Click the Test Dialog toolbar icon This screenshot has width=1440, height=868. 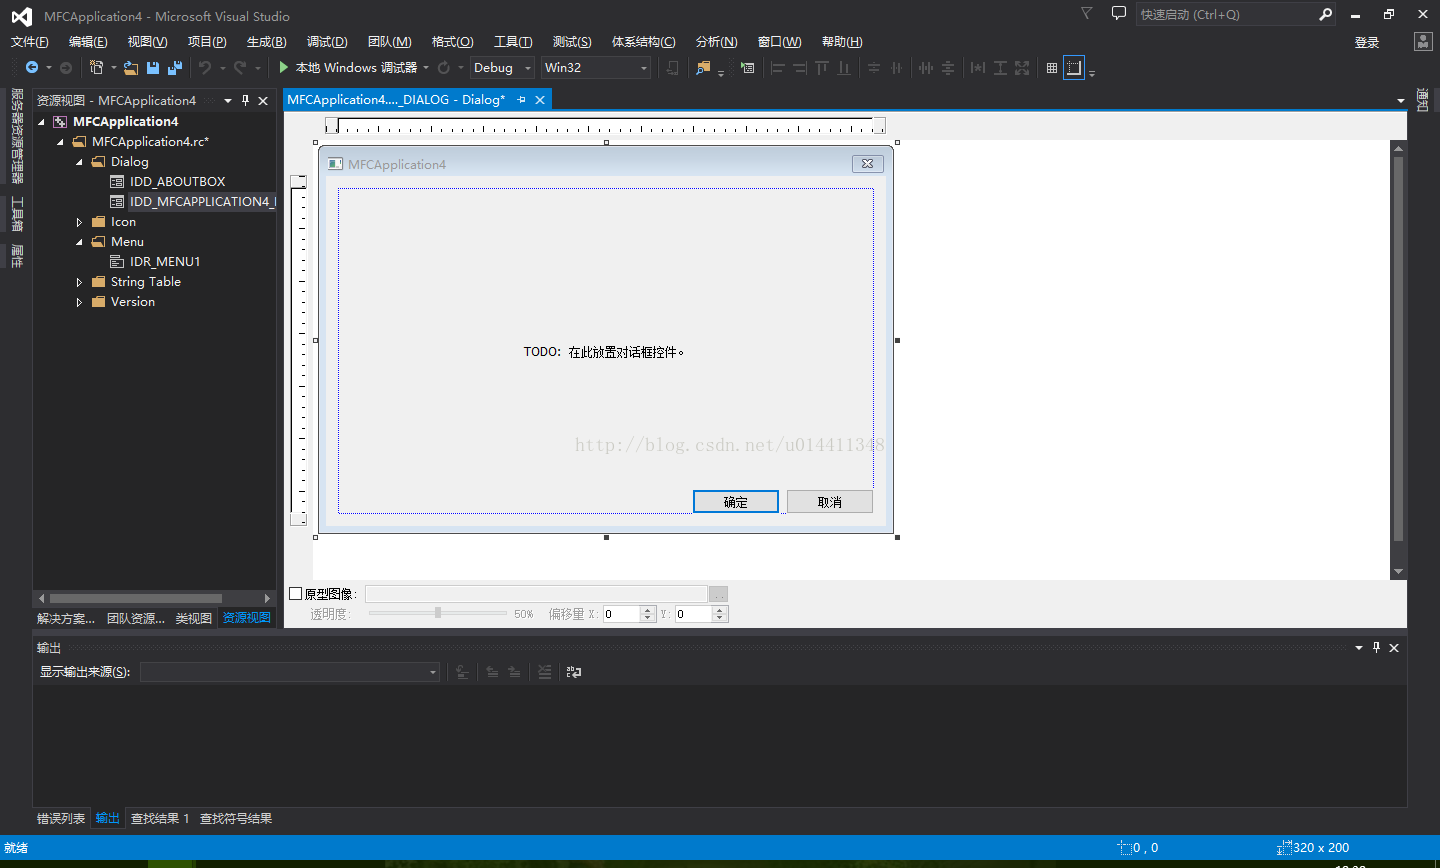(747, 67)
